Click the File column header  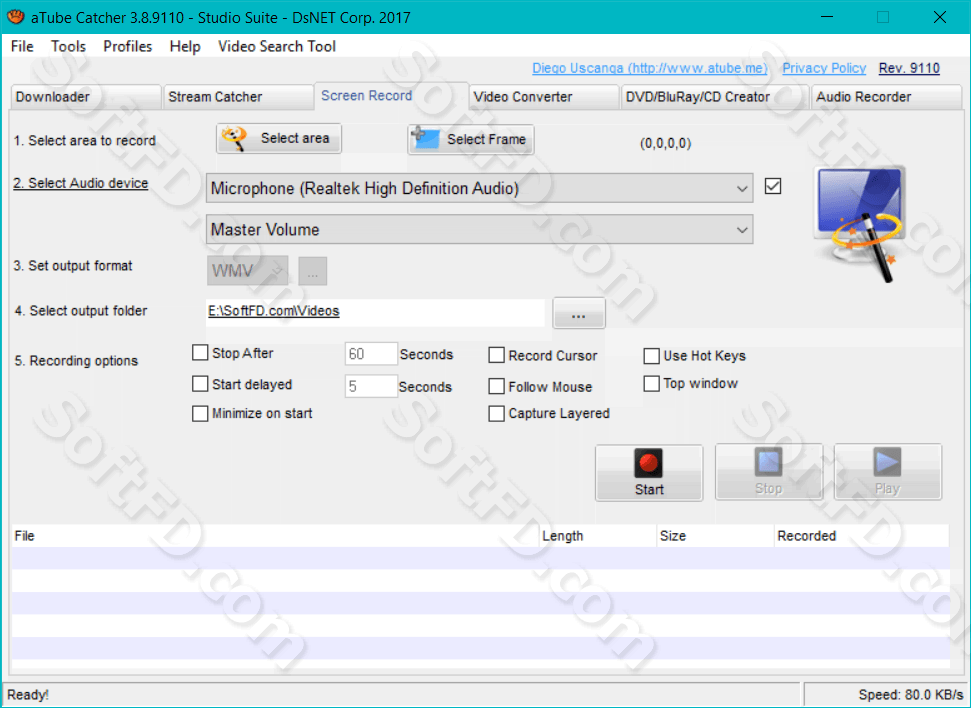tap(275, 536)
